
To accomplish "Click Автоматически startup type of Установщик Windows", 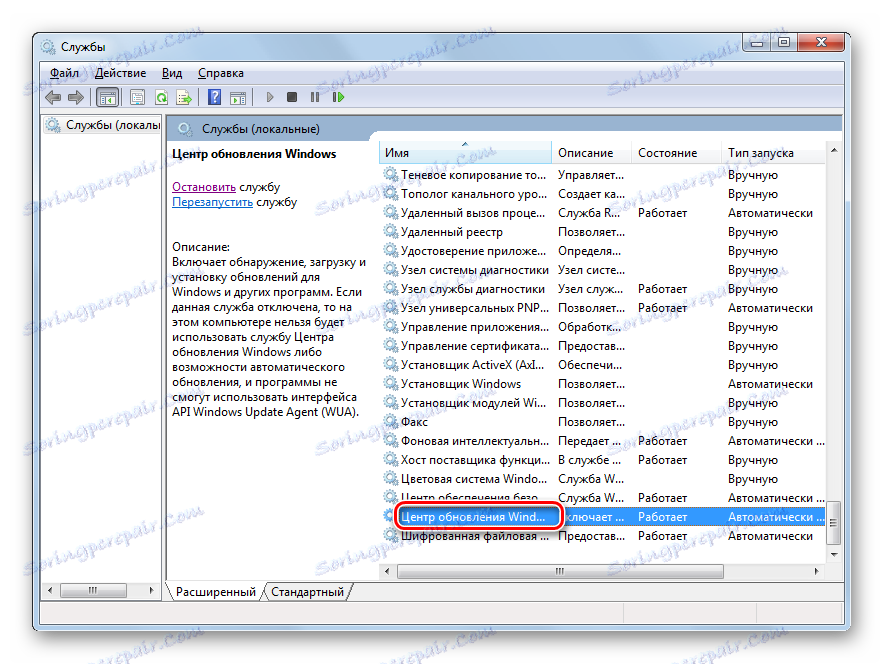I will coord(770,384).
